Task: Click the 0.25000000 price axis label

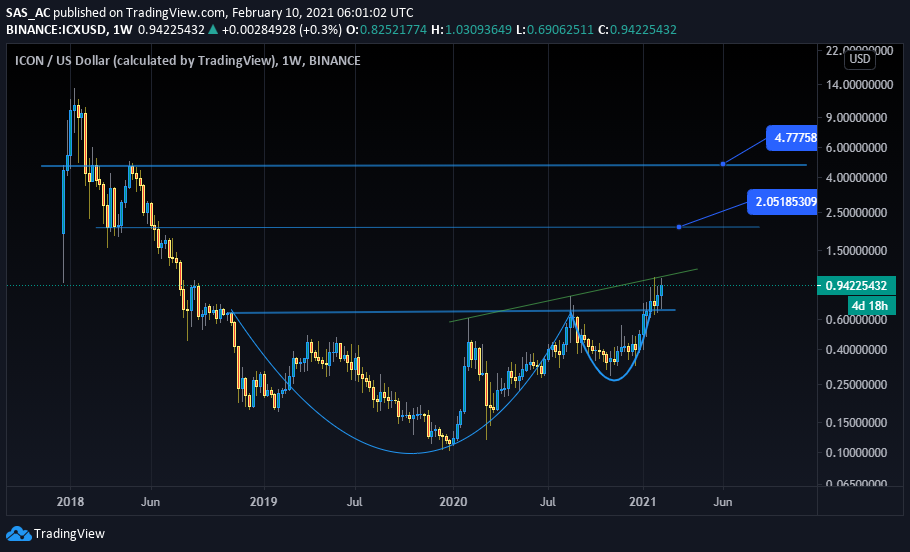Action: 856,384
